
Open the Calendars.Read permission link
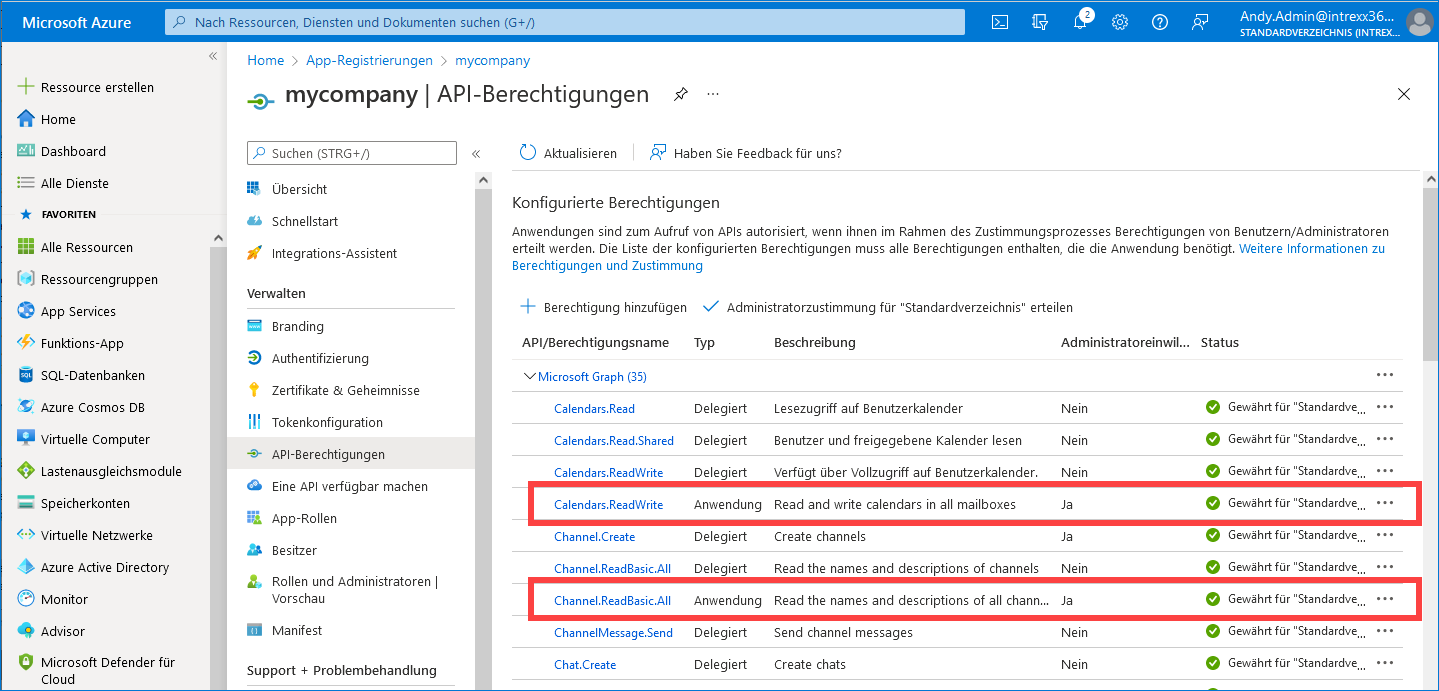pyautogui.click(x=594, y=408)
